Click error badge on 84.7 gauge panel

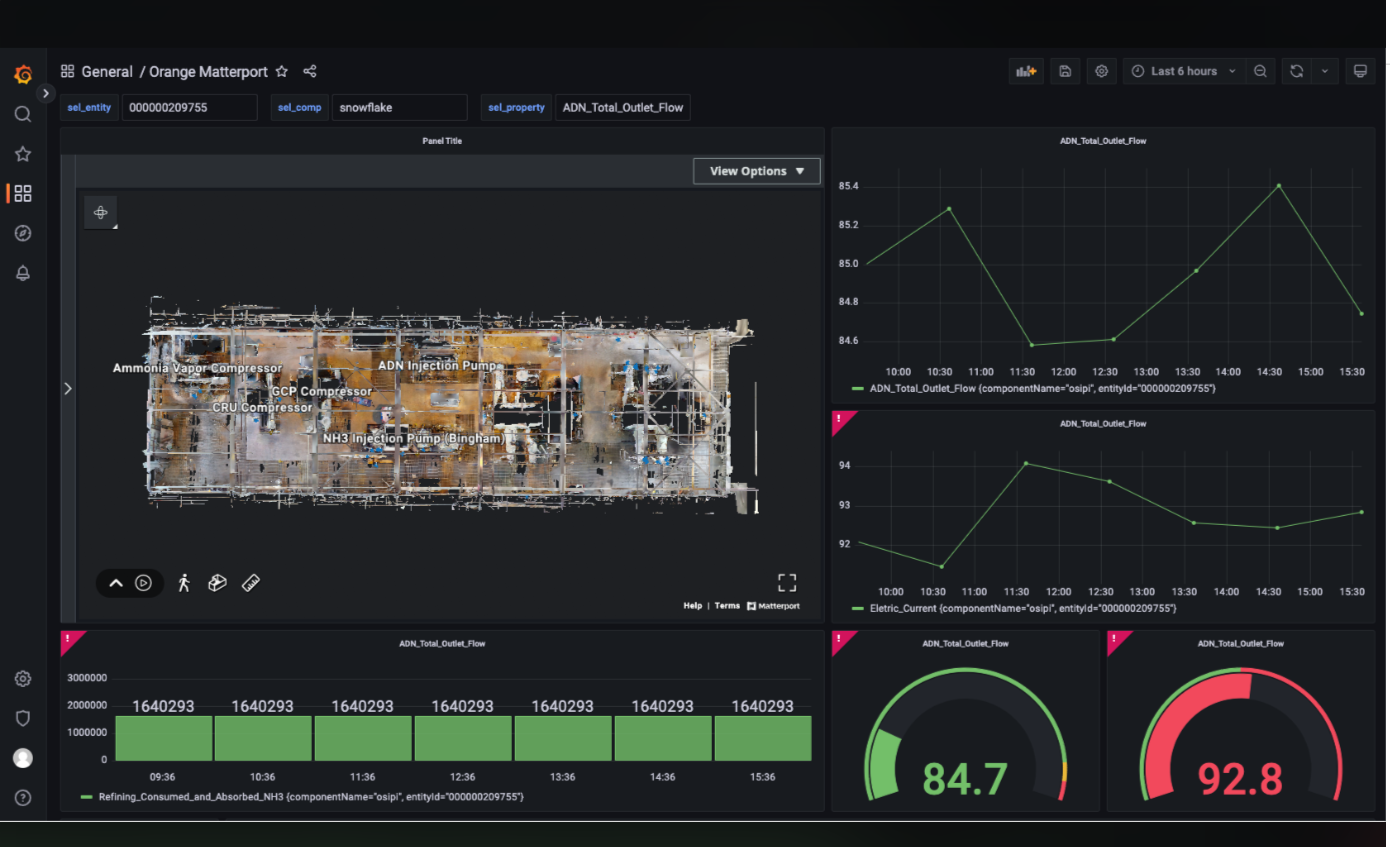(839, 638)
